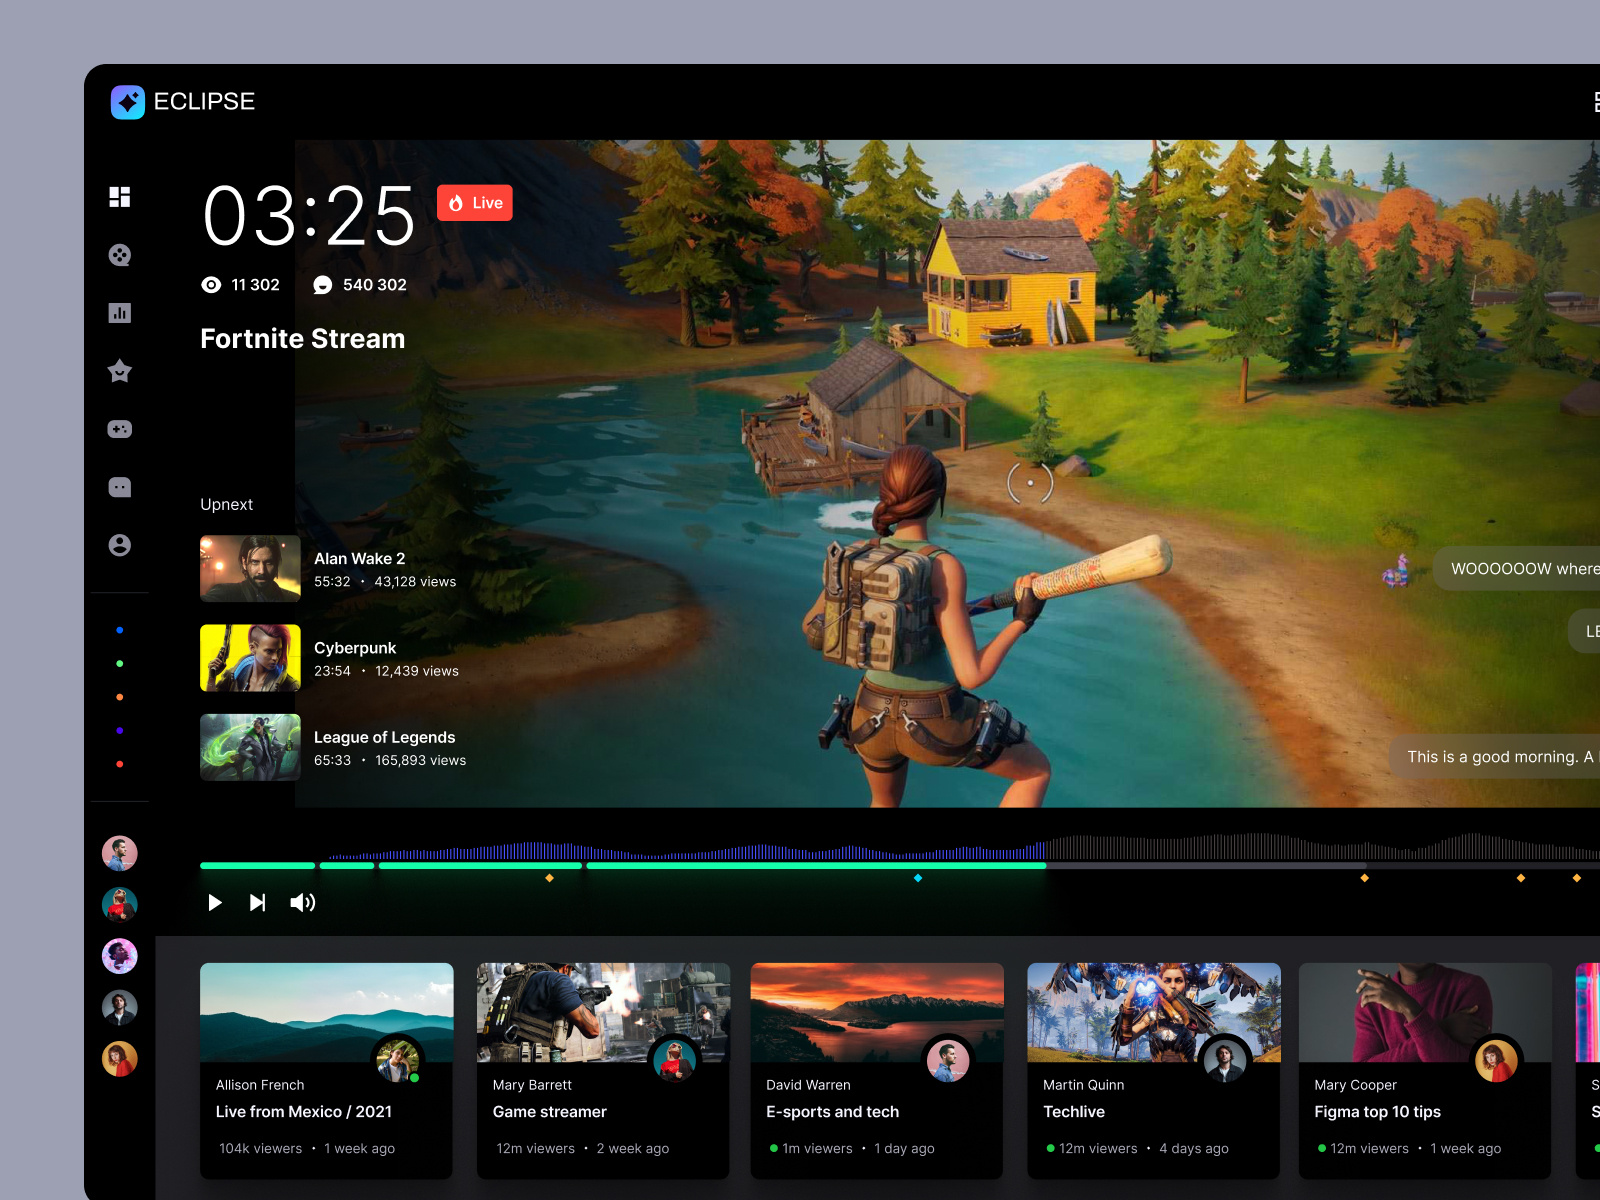Click the red Live badge
1600x1200 pixels.
click(475, 203)
